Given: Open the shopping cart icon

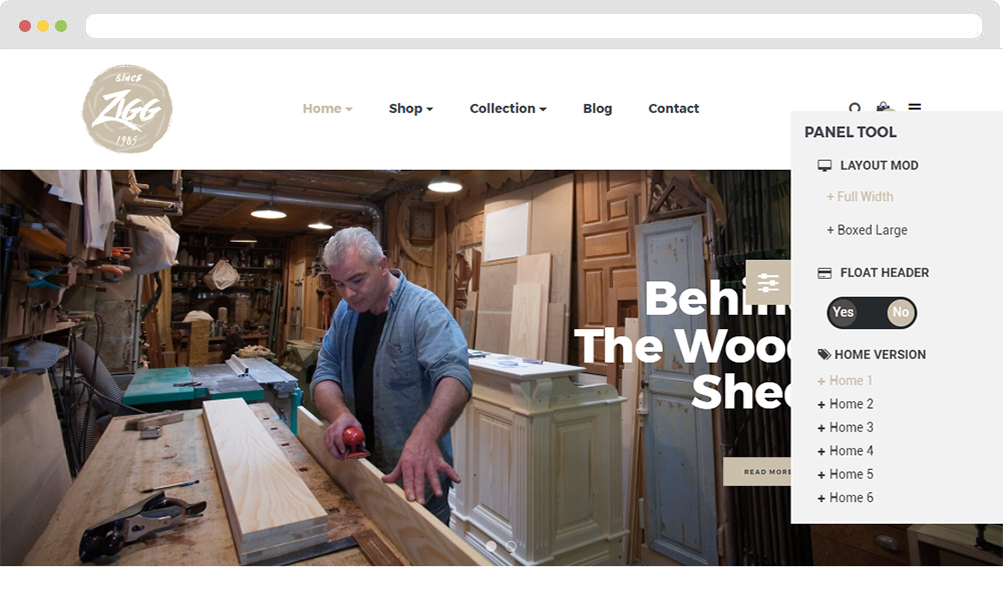Looking at the screenshot, I should 884,106.
